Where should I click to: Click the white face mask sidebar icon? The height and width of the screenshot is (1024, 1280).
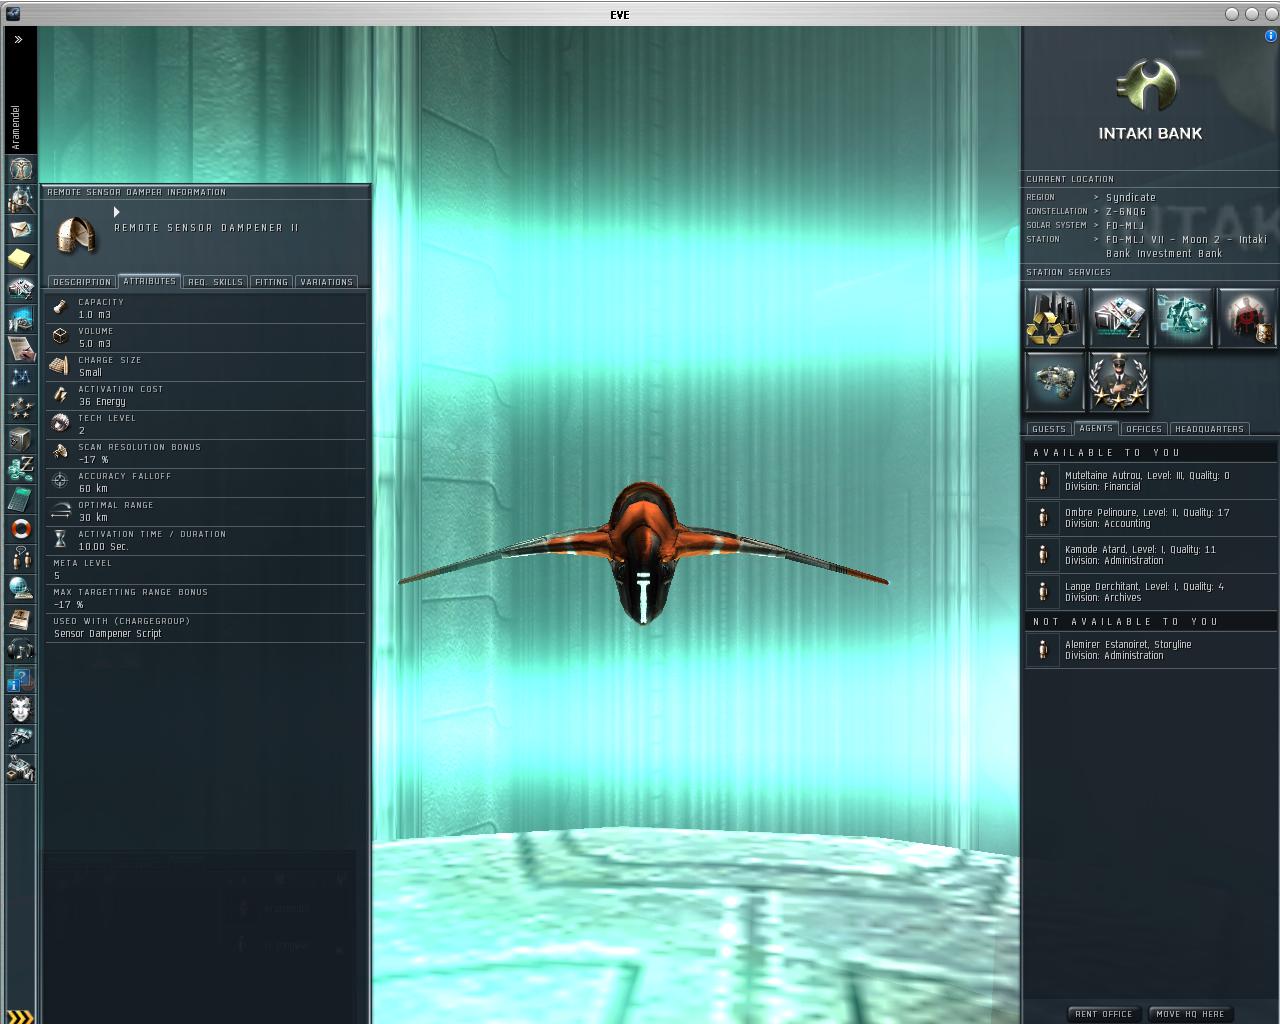20,708
